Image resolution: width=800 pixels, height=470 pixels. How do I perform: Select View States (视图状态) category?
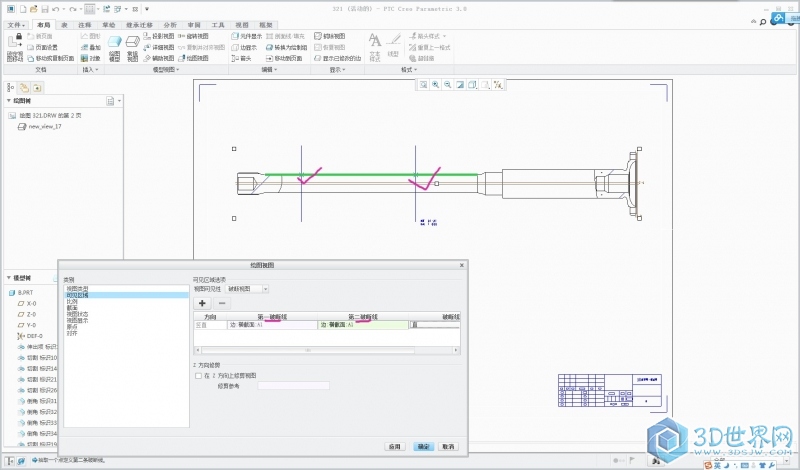[77, 314]
